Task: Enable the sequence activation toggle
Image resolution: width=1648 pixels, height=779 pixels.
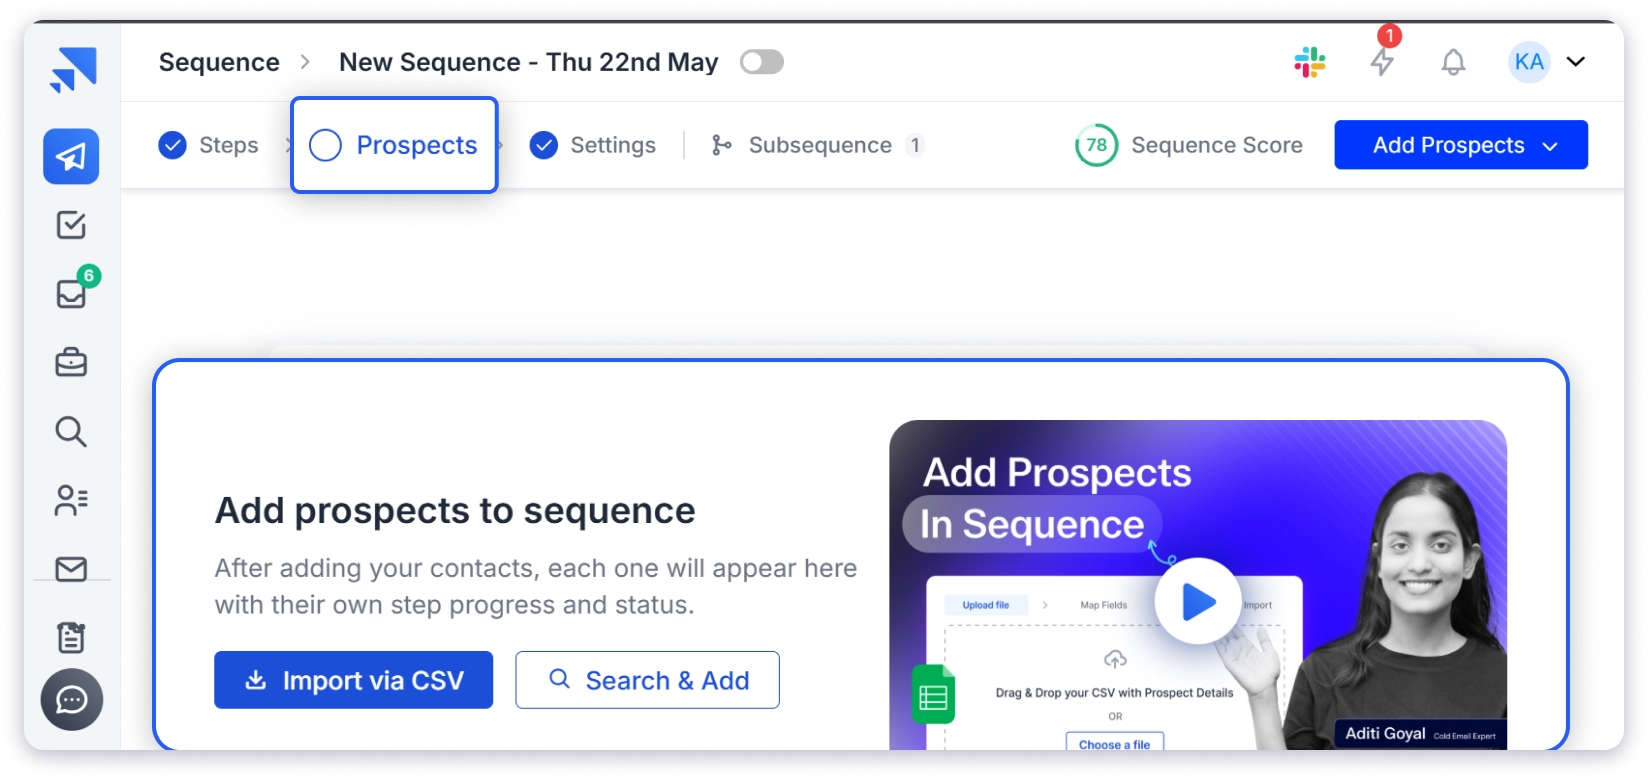Action: click(x=762, y=62)
